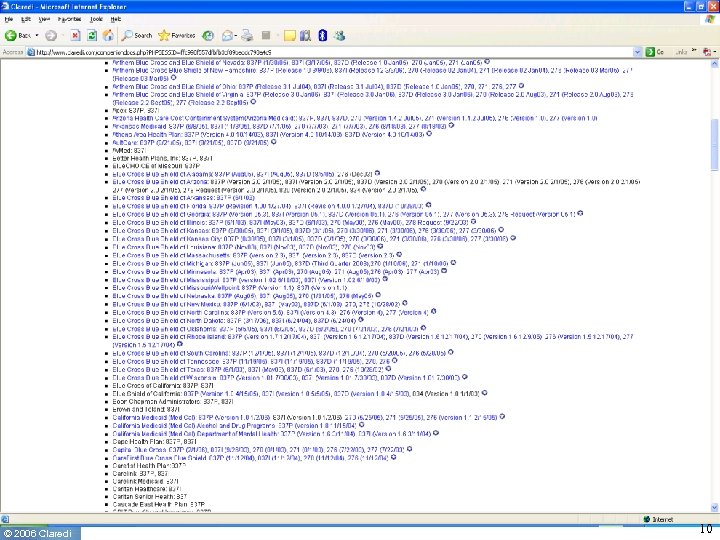Open the Edit menu
720x540 pixels.
[x=26, y=19]
